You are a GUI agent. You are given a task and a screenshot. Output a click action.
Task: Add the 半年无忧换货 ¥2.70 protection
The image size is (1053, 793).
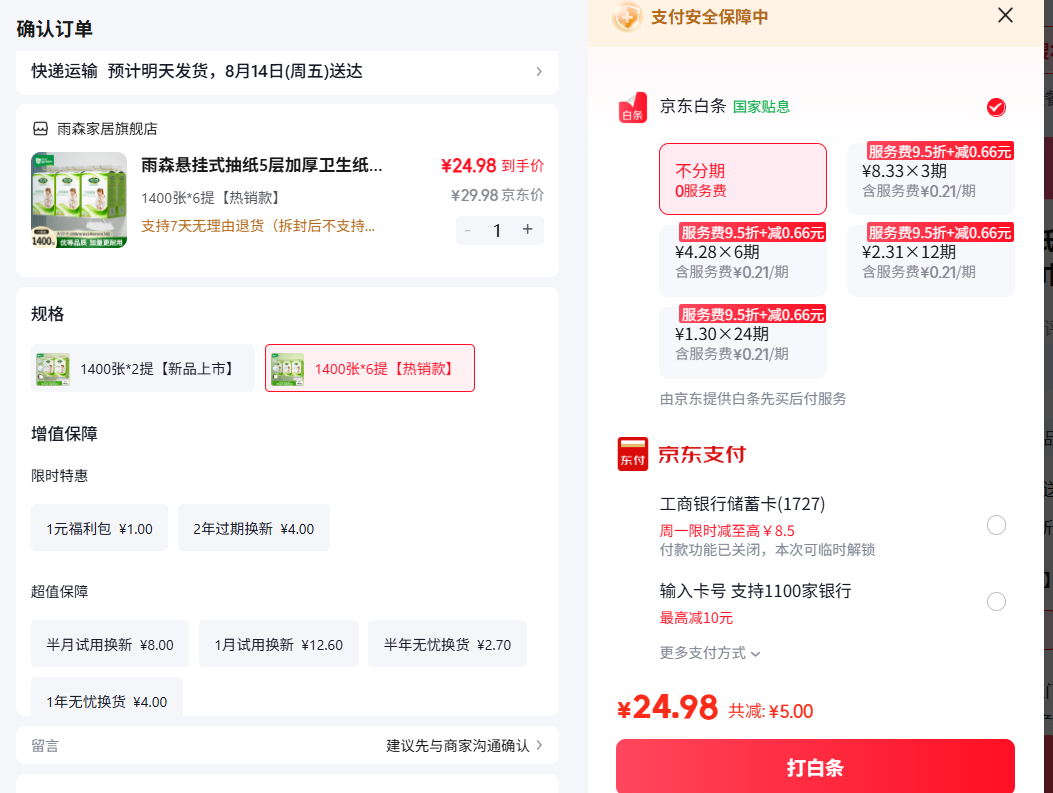coord(447,644)
